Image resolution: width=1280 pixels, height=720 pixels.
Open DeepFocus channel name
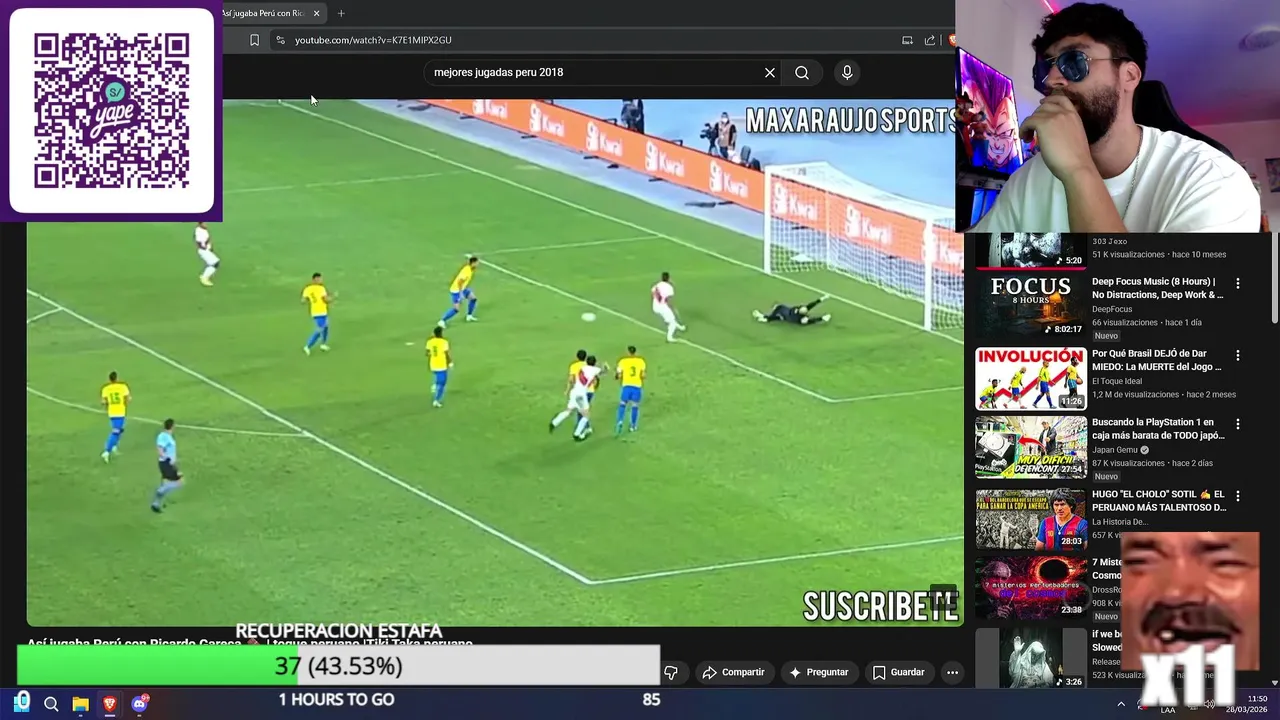click(1112, 309)
